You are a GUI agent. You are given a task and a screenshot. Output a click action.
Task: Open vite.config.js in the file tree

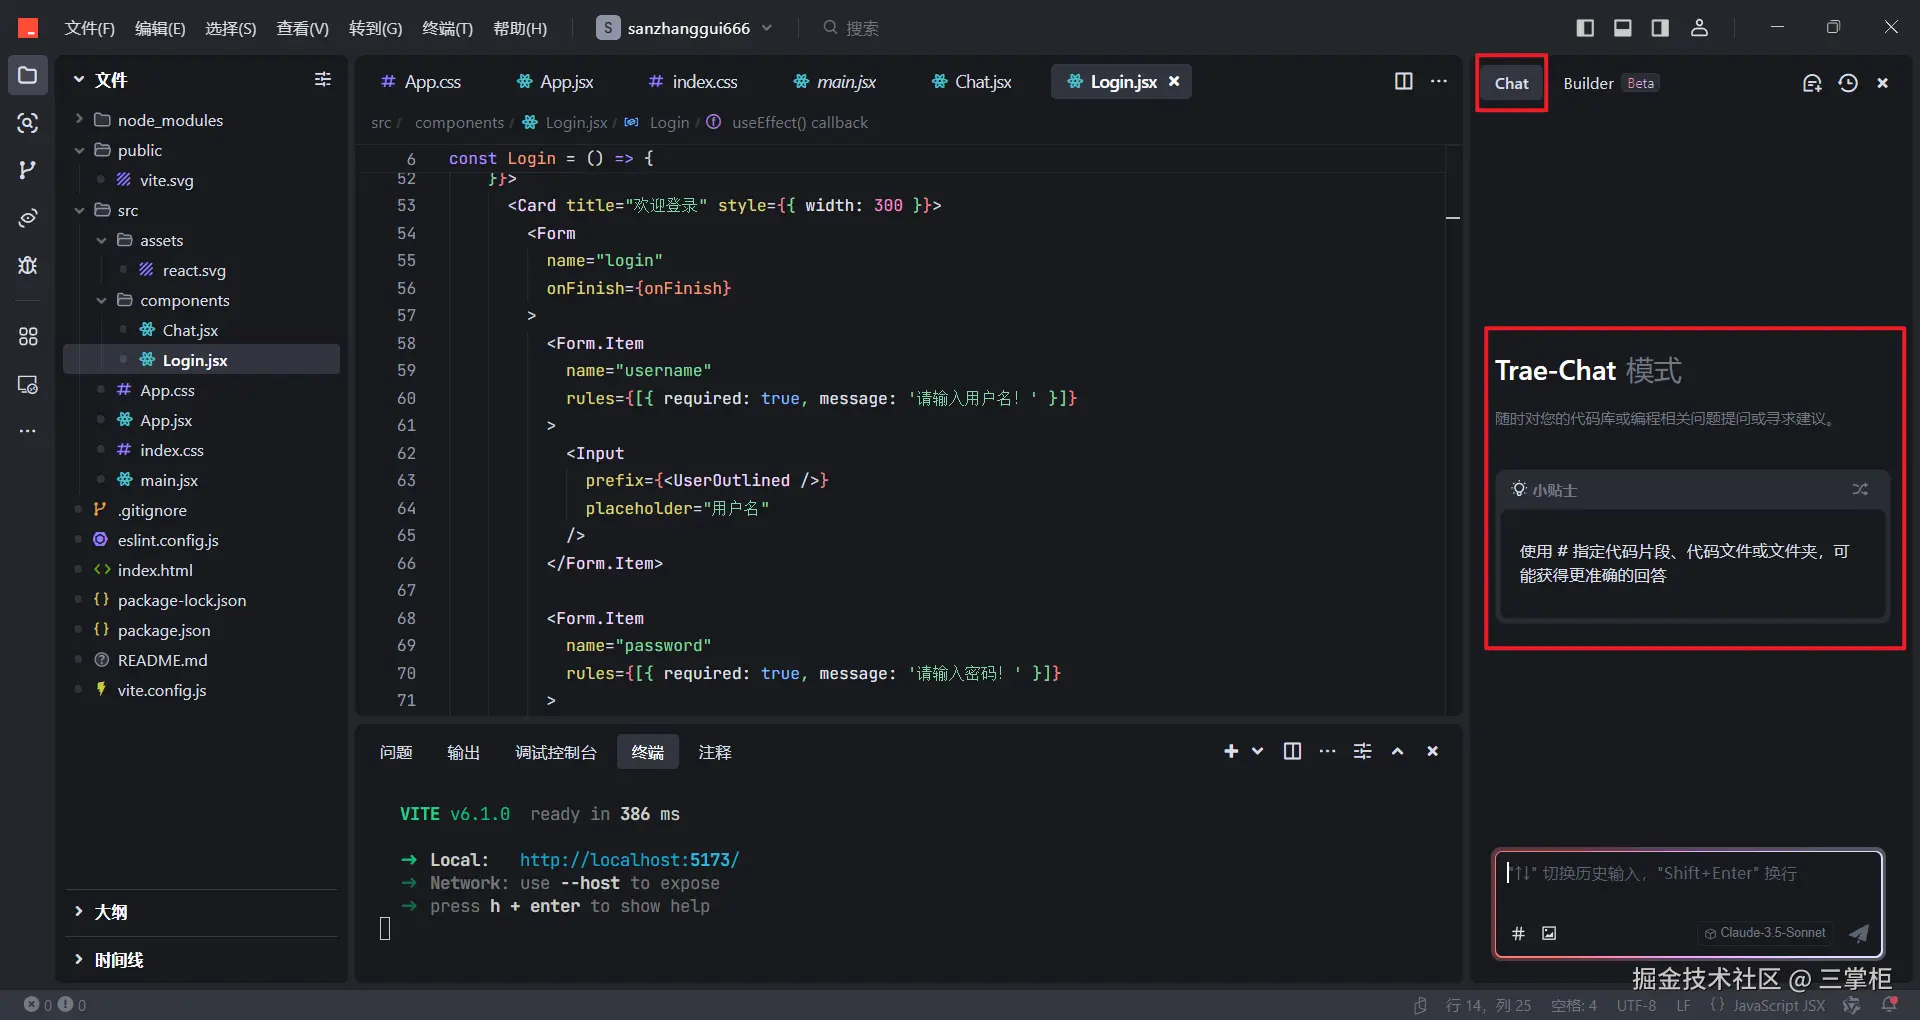tap(162, 690)
